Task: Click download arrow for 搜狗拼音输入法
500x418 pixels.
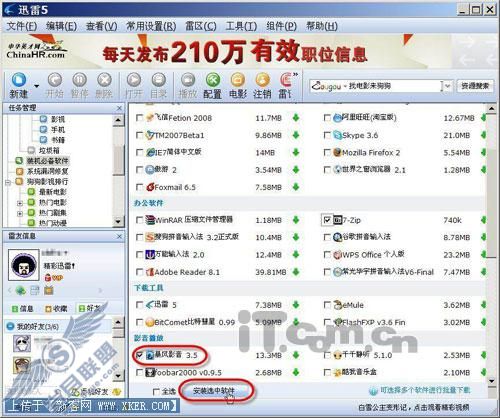Action: 296,237
